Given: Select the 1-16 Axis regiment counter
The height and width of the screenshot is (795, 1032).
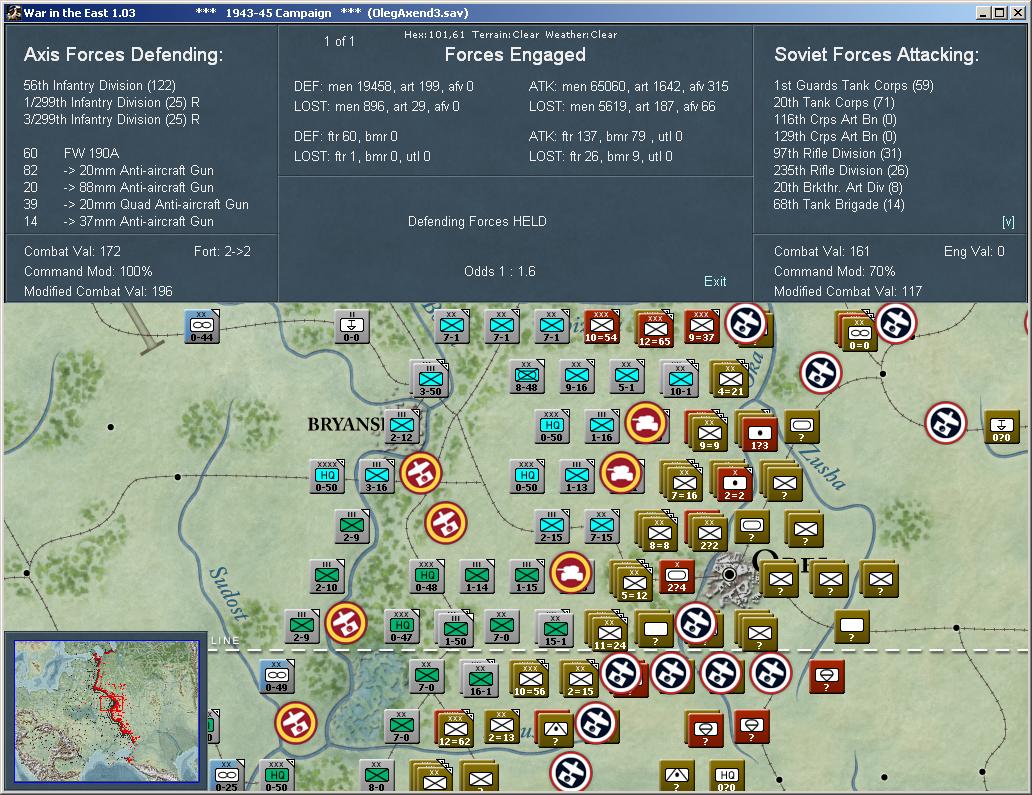Looking at the screenshot, I should point(602,426).
